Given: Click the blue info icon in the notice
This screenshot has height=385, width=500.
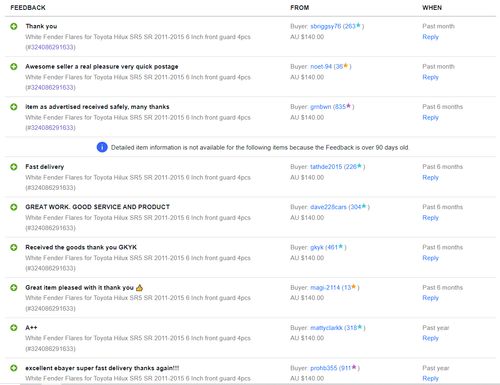Looking at the screenshot, I should click(102, 147).
